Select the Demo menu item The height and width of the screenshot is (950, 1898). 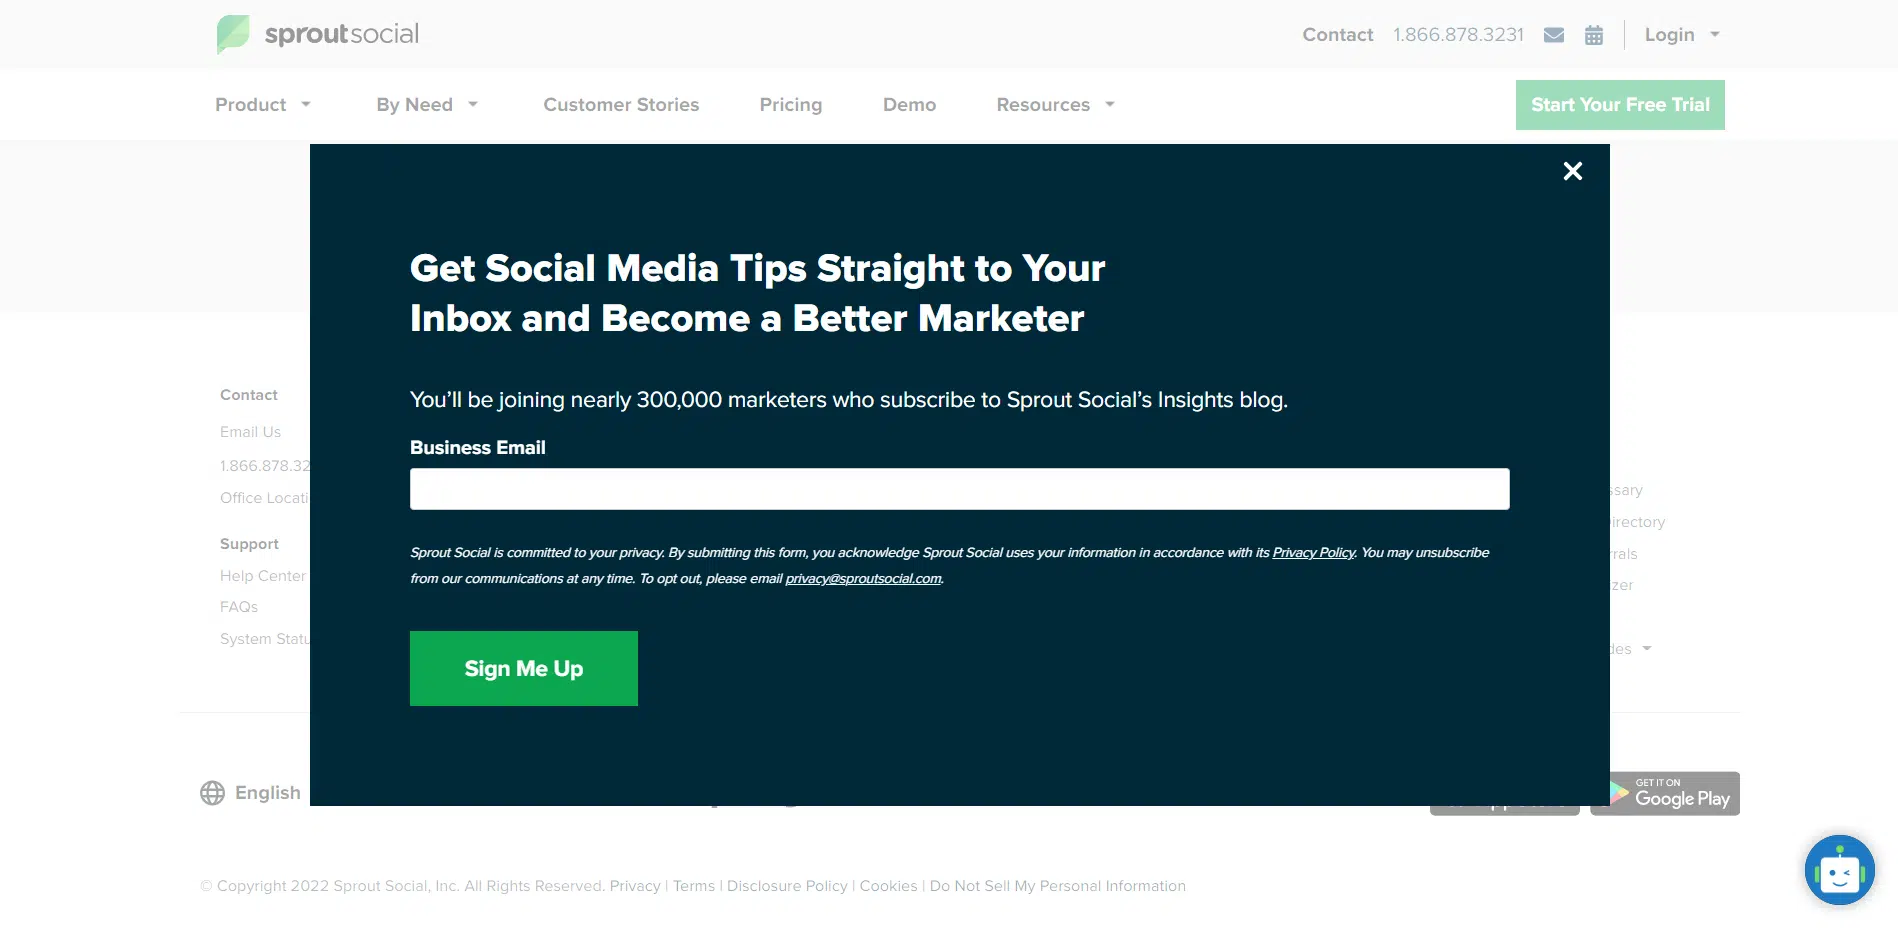909,105
